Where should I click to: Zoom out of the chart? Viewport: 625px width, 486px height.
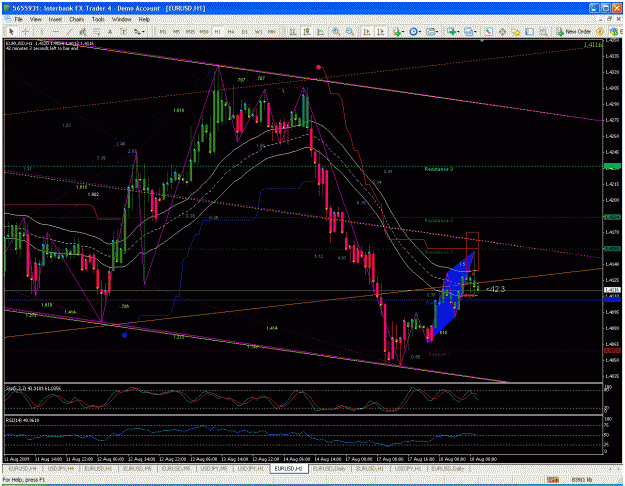350,31
